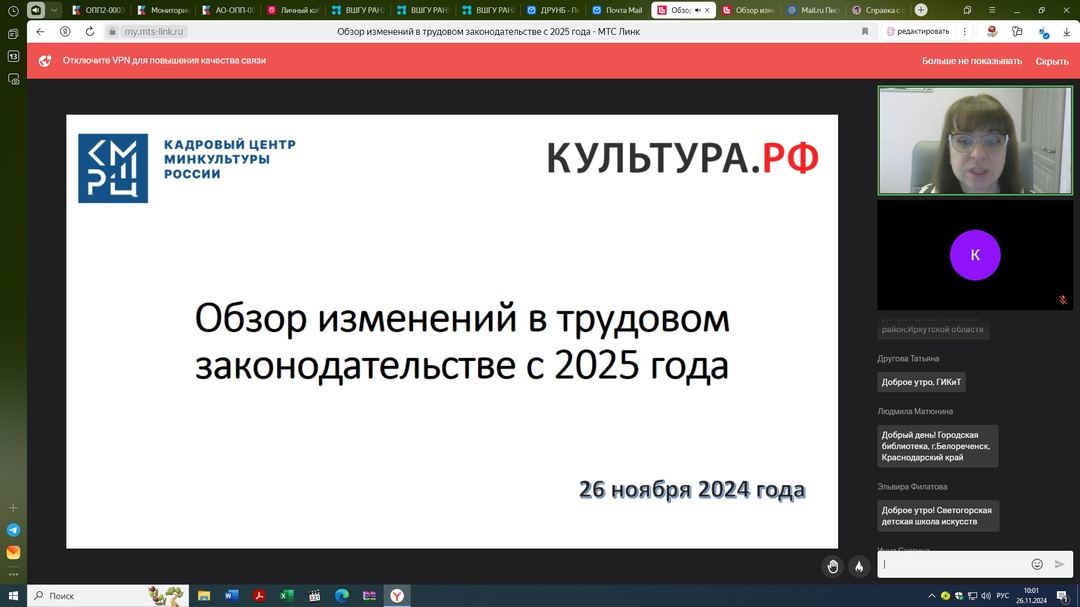This screenshot has height=607, width=1080.
Task: Click the 'редактировать' button in toolbar
Action: click(x=917, y=32)
